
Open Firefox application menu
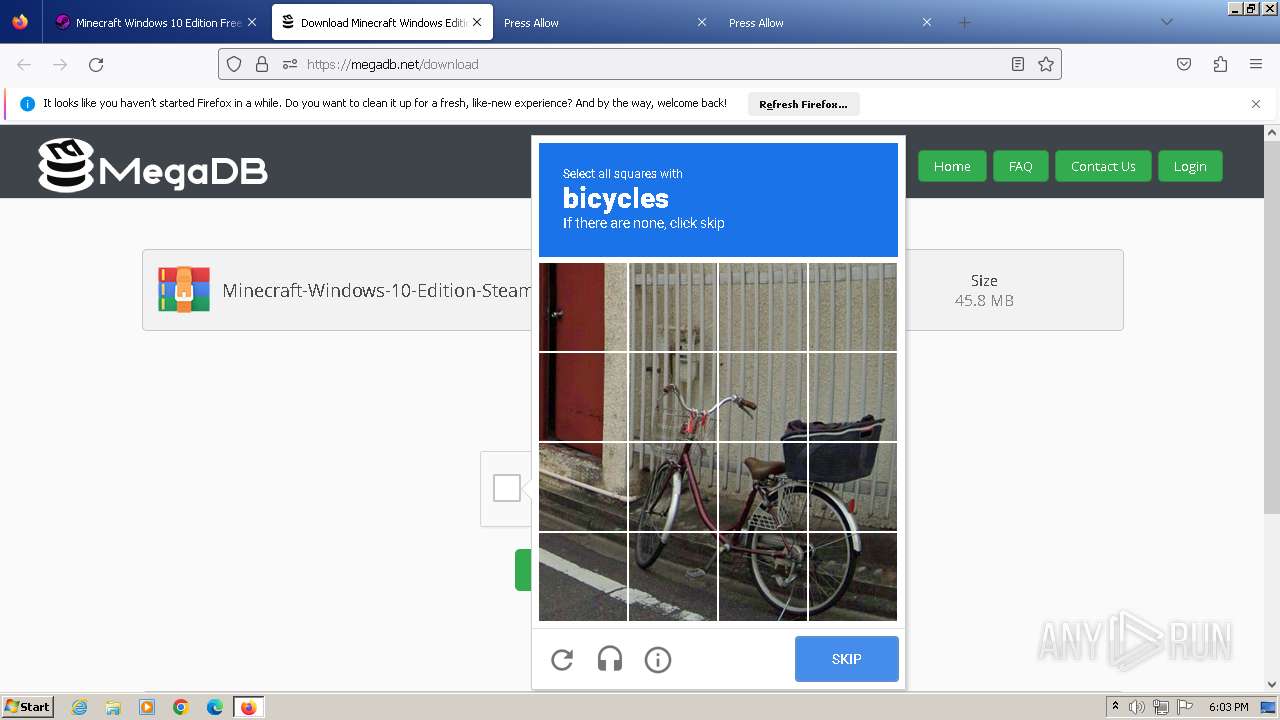pos(1256,64)
